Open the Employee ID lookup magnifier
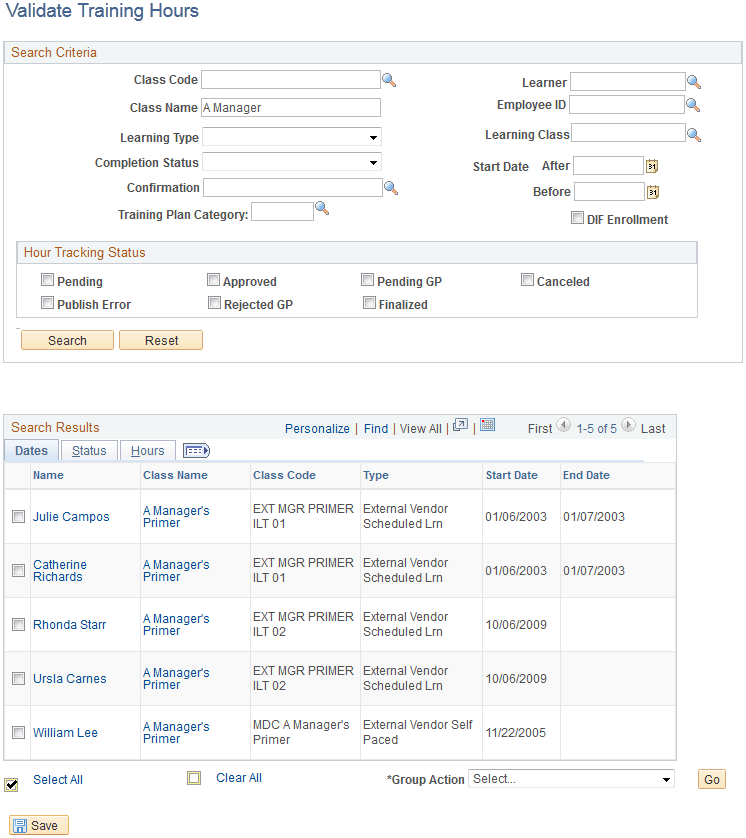The width and height of the screenshot is (746, 838). tap(694, 104)
